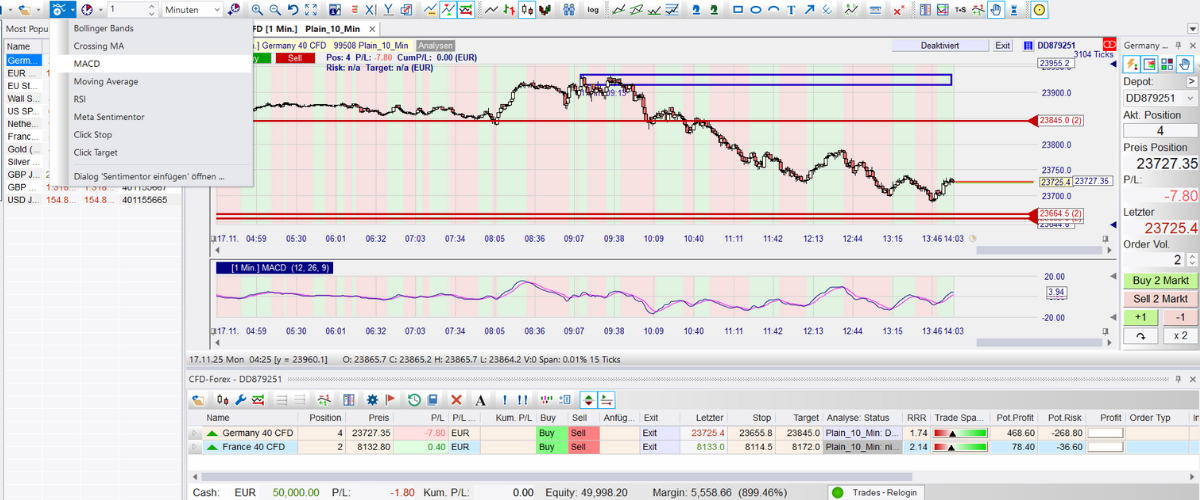Open the sentimentor icon dropdown arrow
This screenshot has width=1200, height=500.
pyautogui.click(x=74, y=10)
